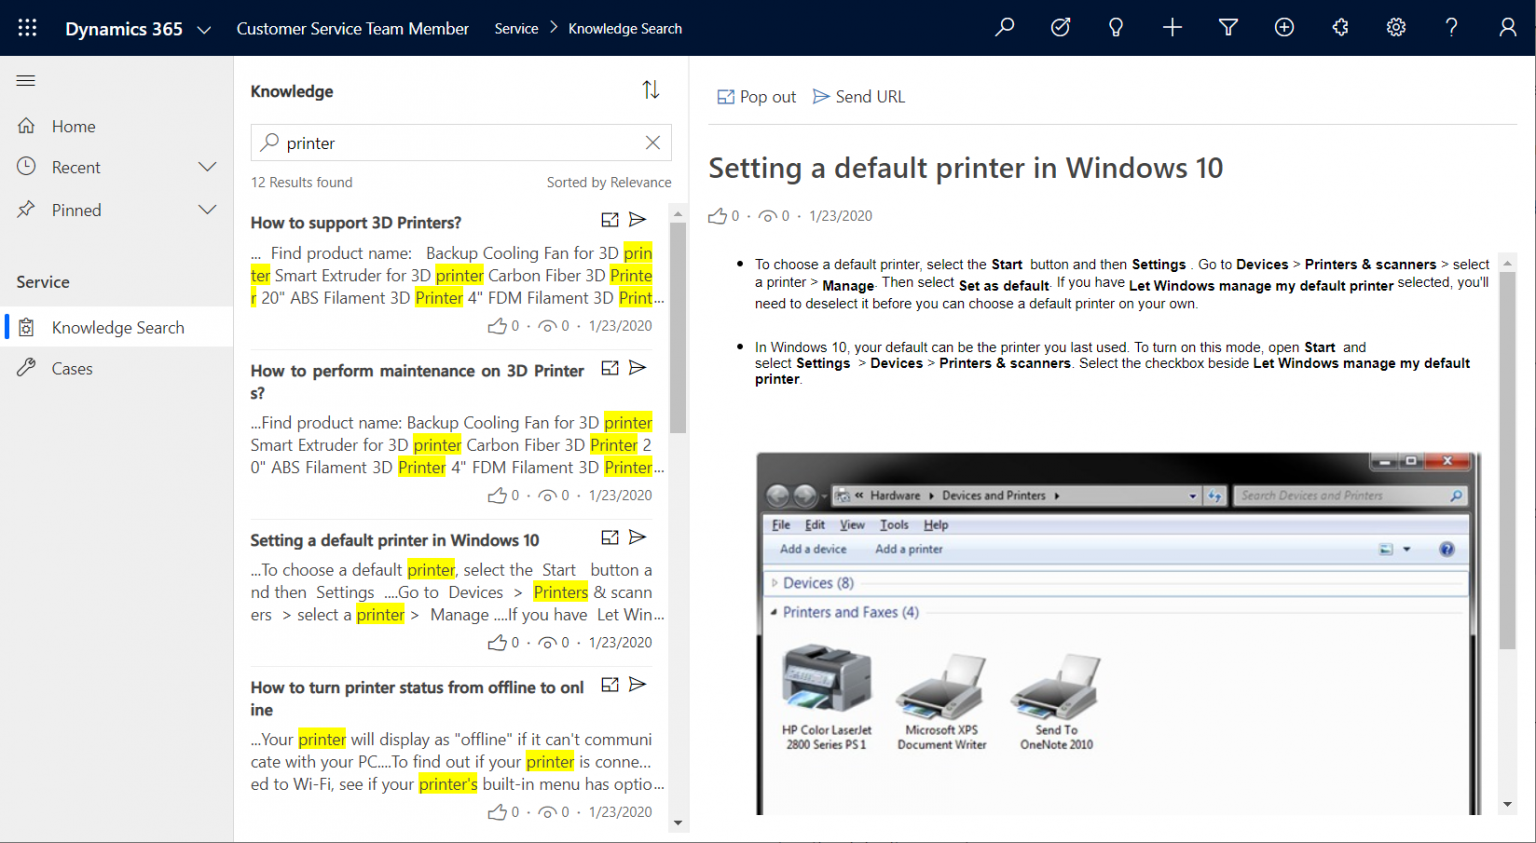Click the Devices and Printers screenshot image

(x=1118, y=633)
